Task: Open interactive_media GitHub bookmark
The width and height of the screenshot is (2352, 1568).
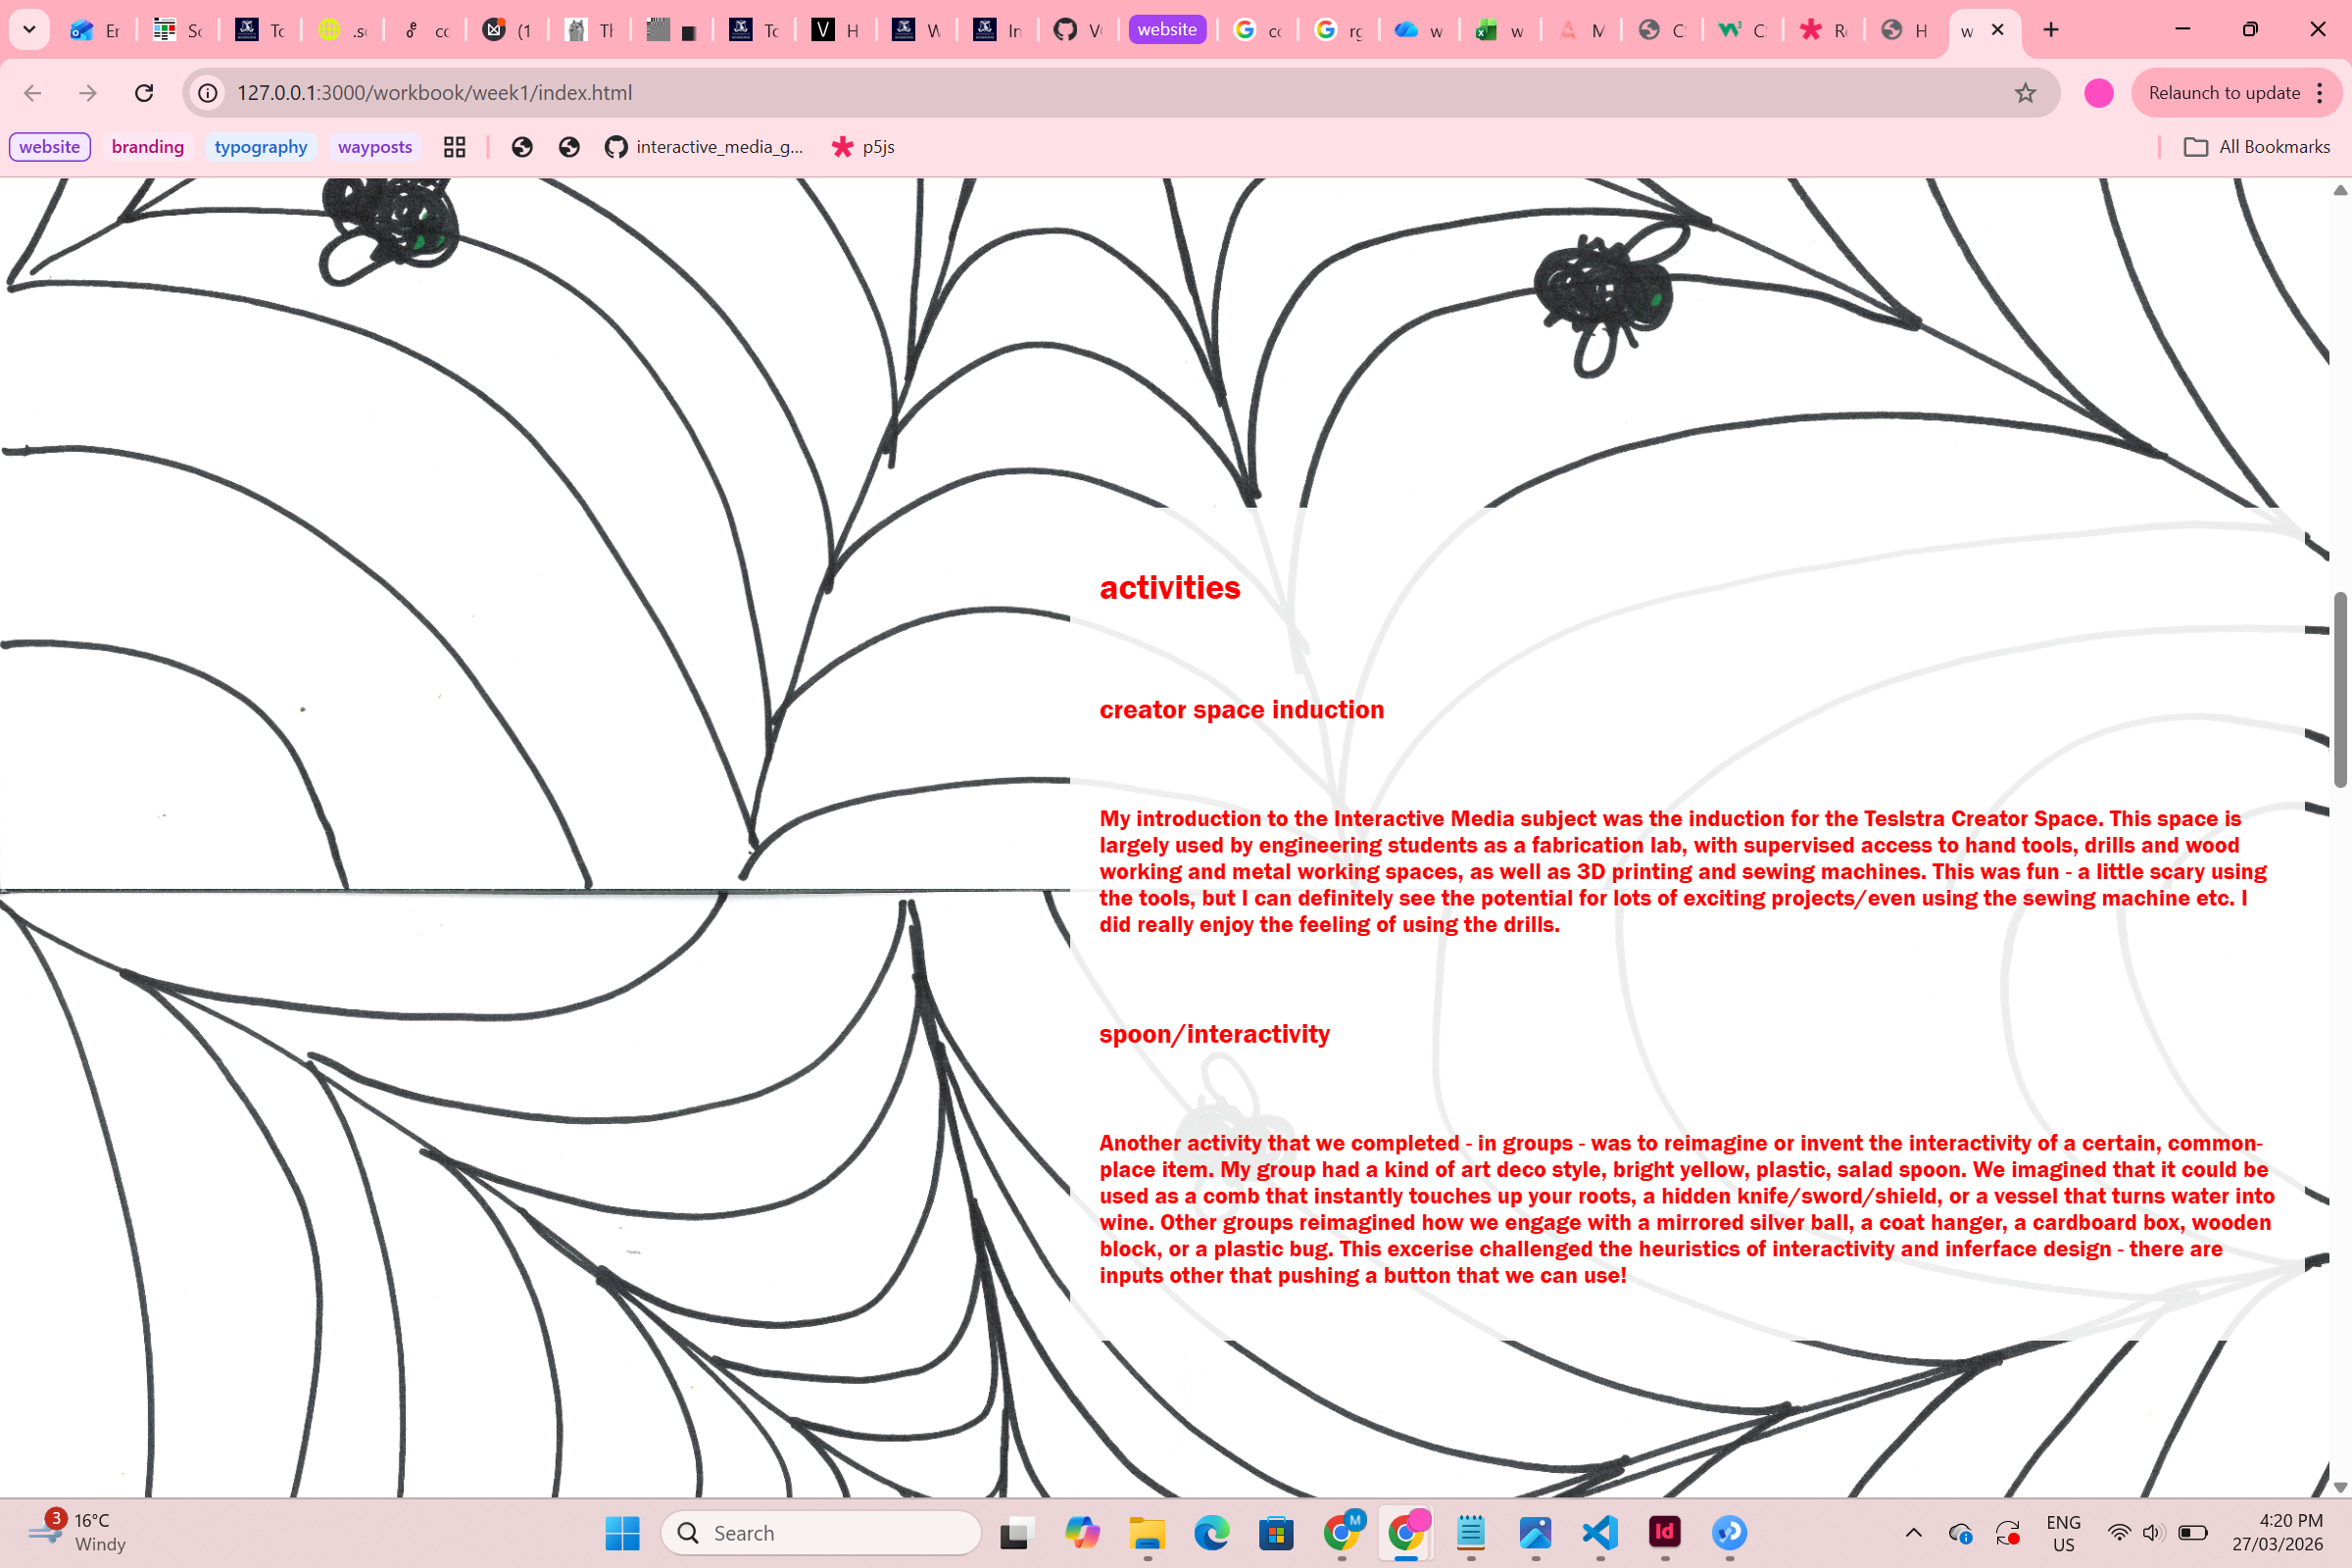Action: pos(704,147)
